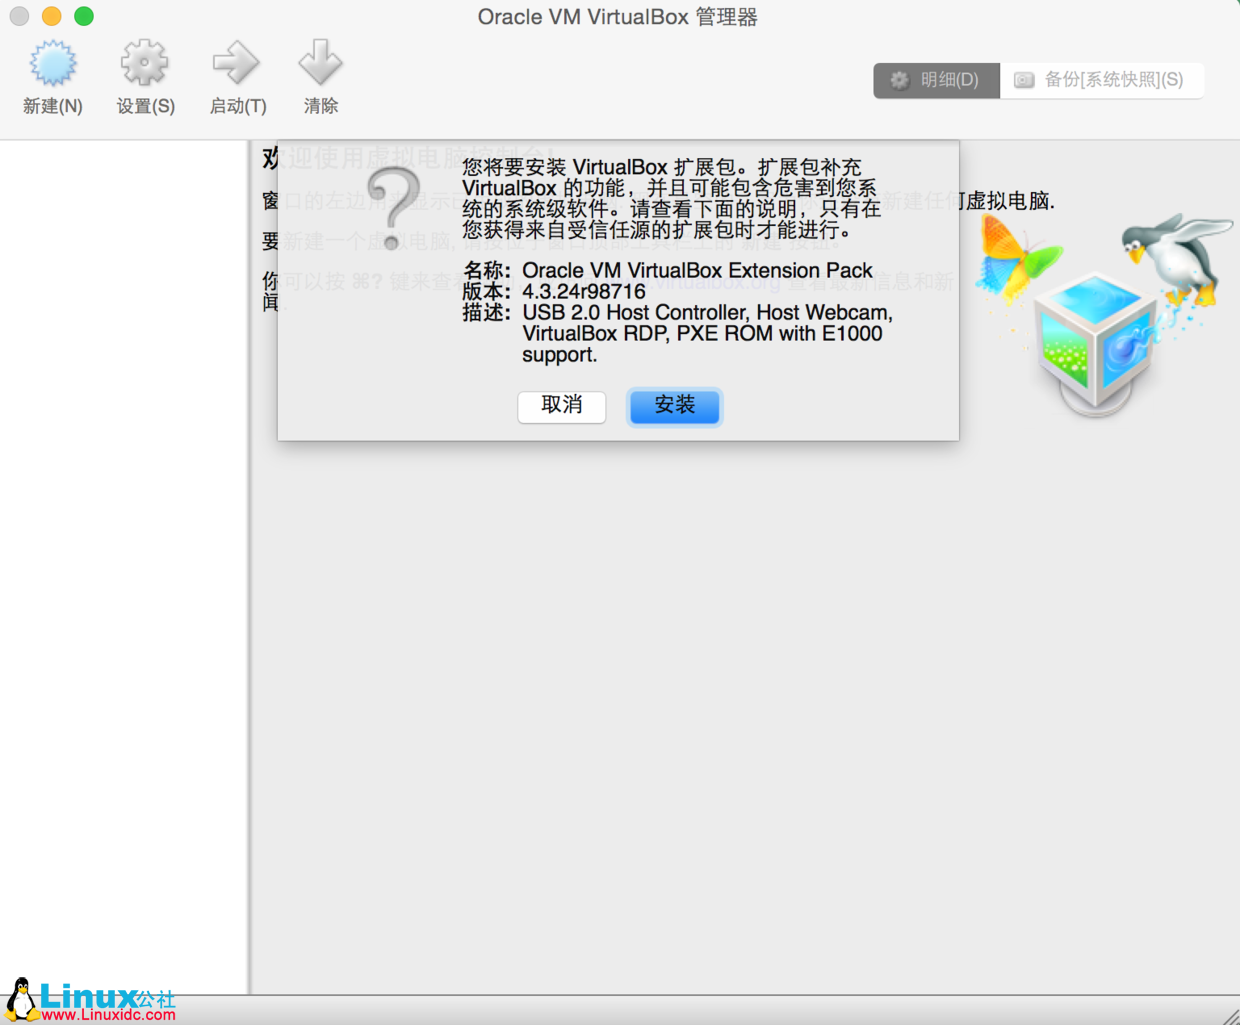Click the extension name 'Oracle VM VirtualBox Extension Pack'
This screenshot has width=1240, height=1025.
[697, 270]
